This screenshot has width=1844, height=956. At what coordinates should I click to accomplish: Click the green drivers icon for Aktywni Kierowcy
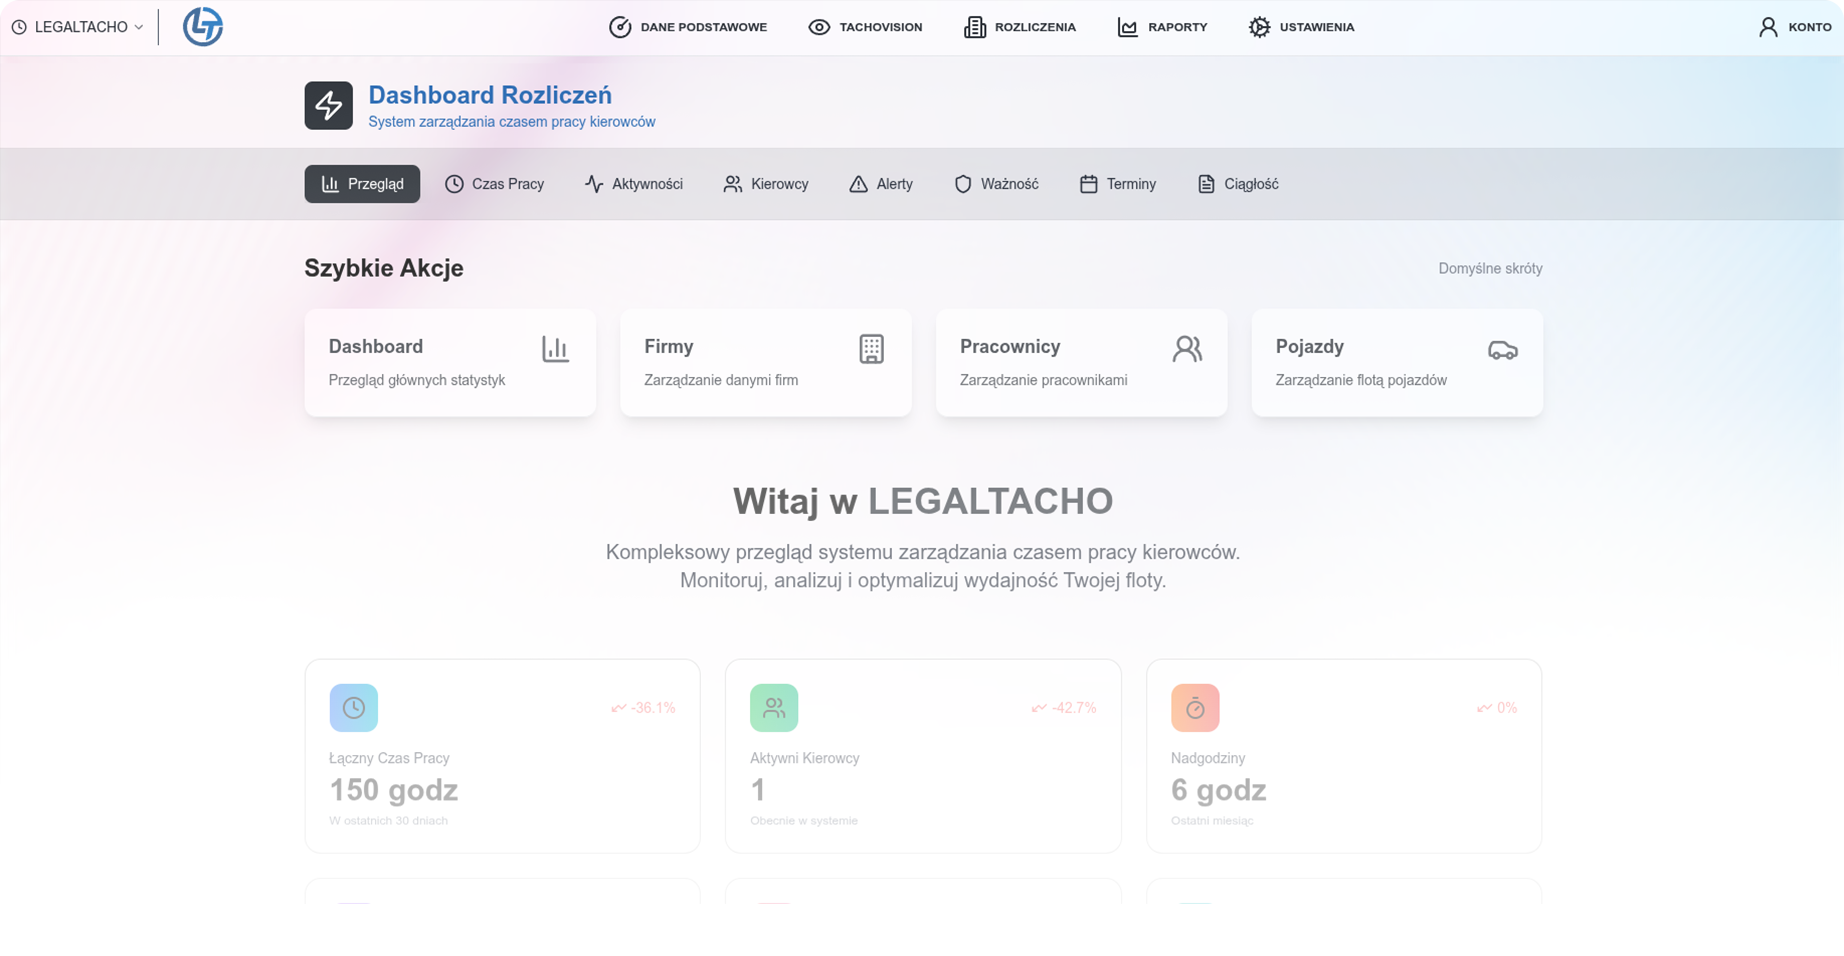[774, 708]
